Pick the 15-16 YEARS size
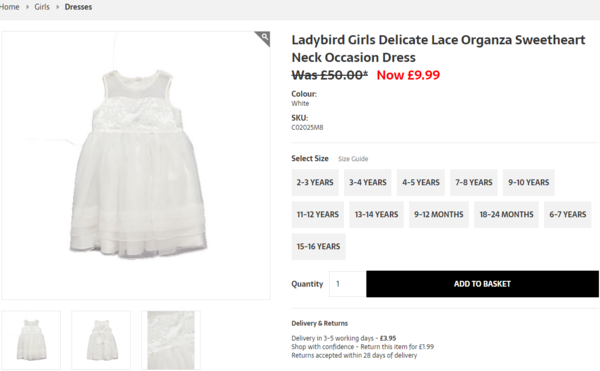 click(318, 247)
